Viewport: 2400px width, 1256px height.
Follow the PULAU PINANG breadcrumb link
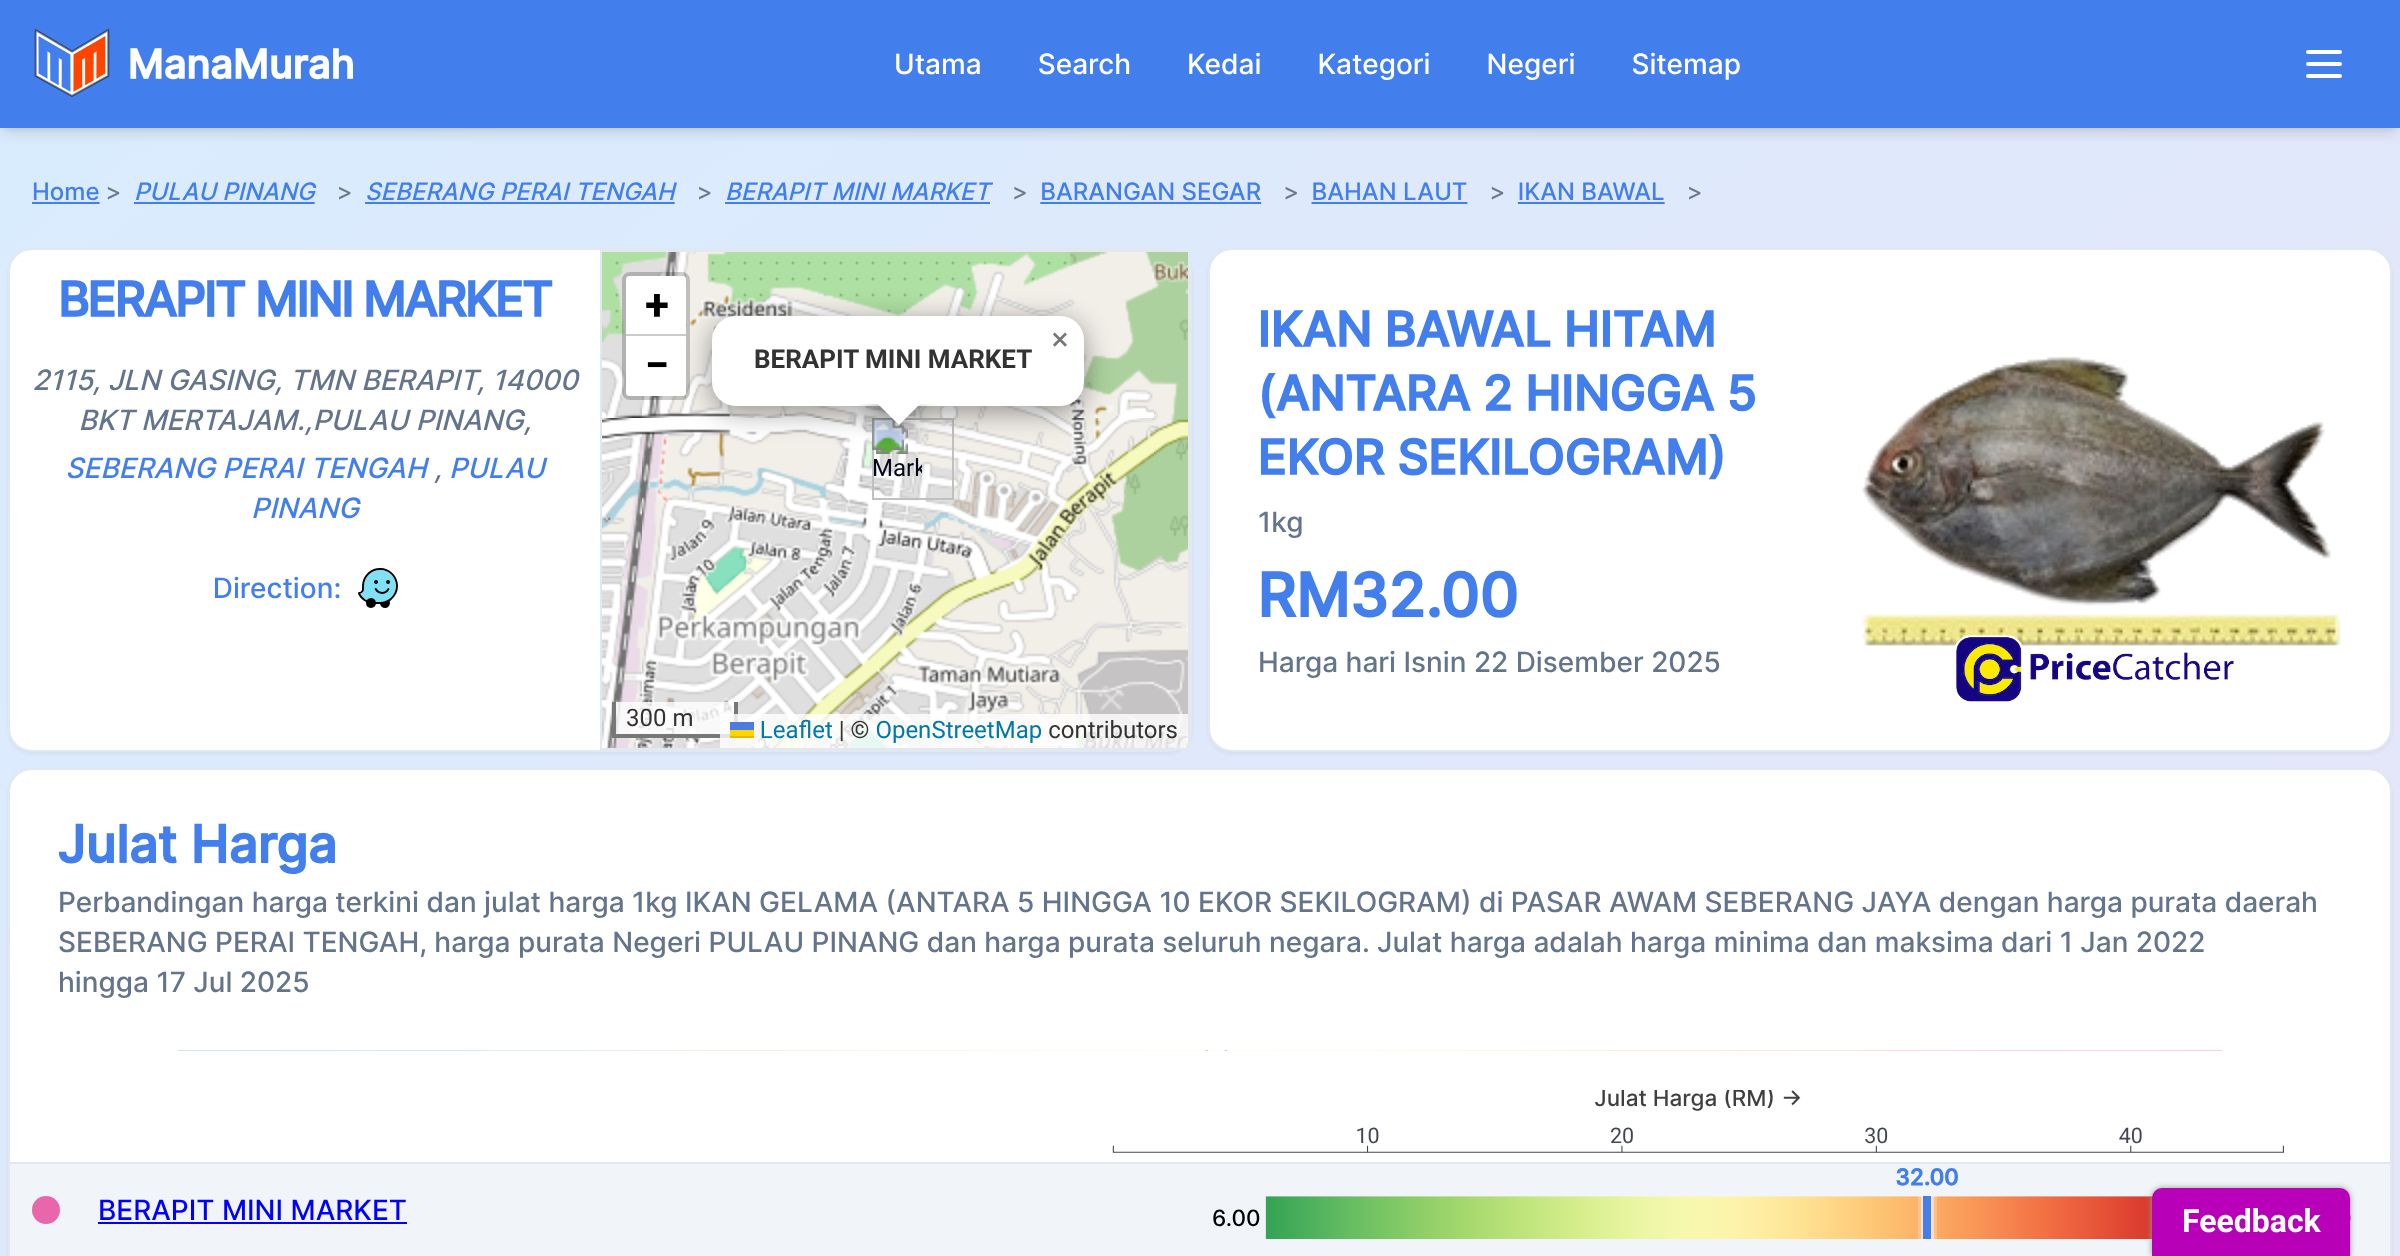(x=225, y=191)
